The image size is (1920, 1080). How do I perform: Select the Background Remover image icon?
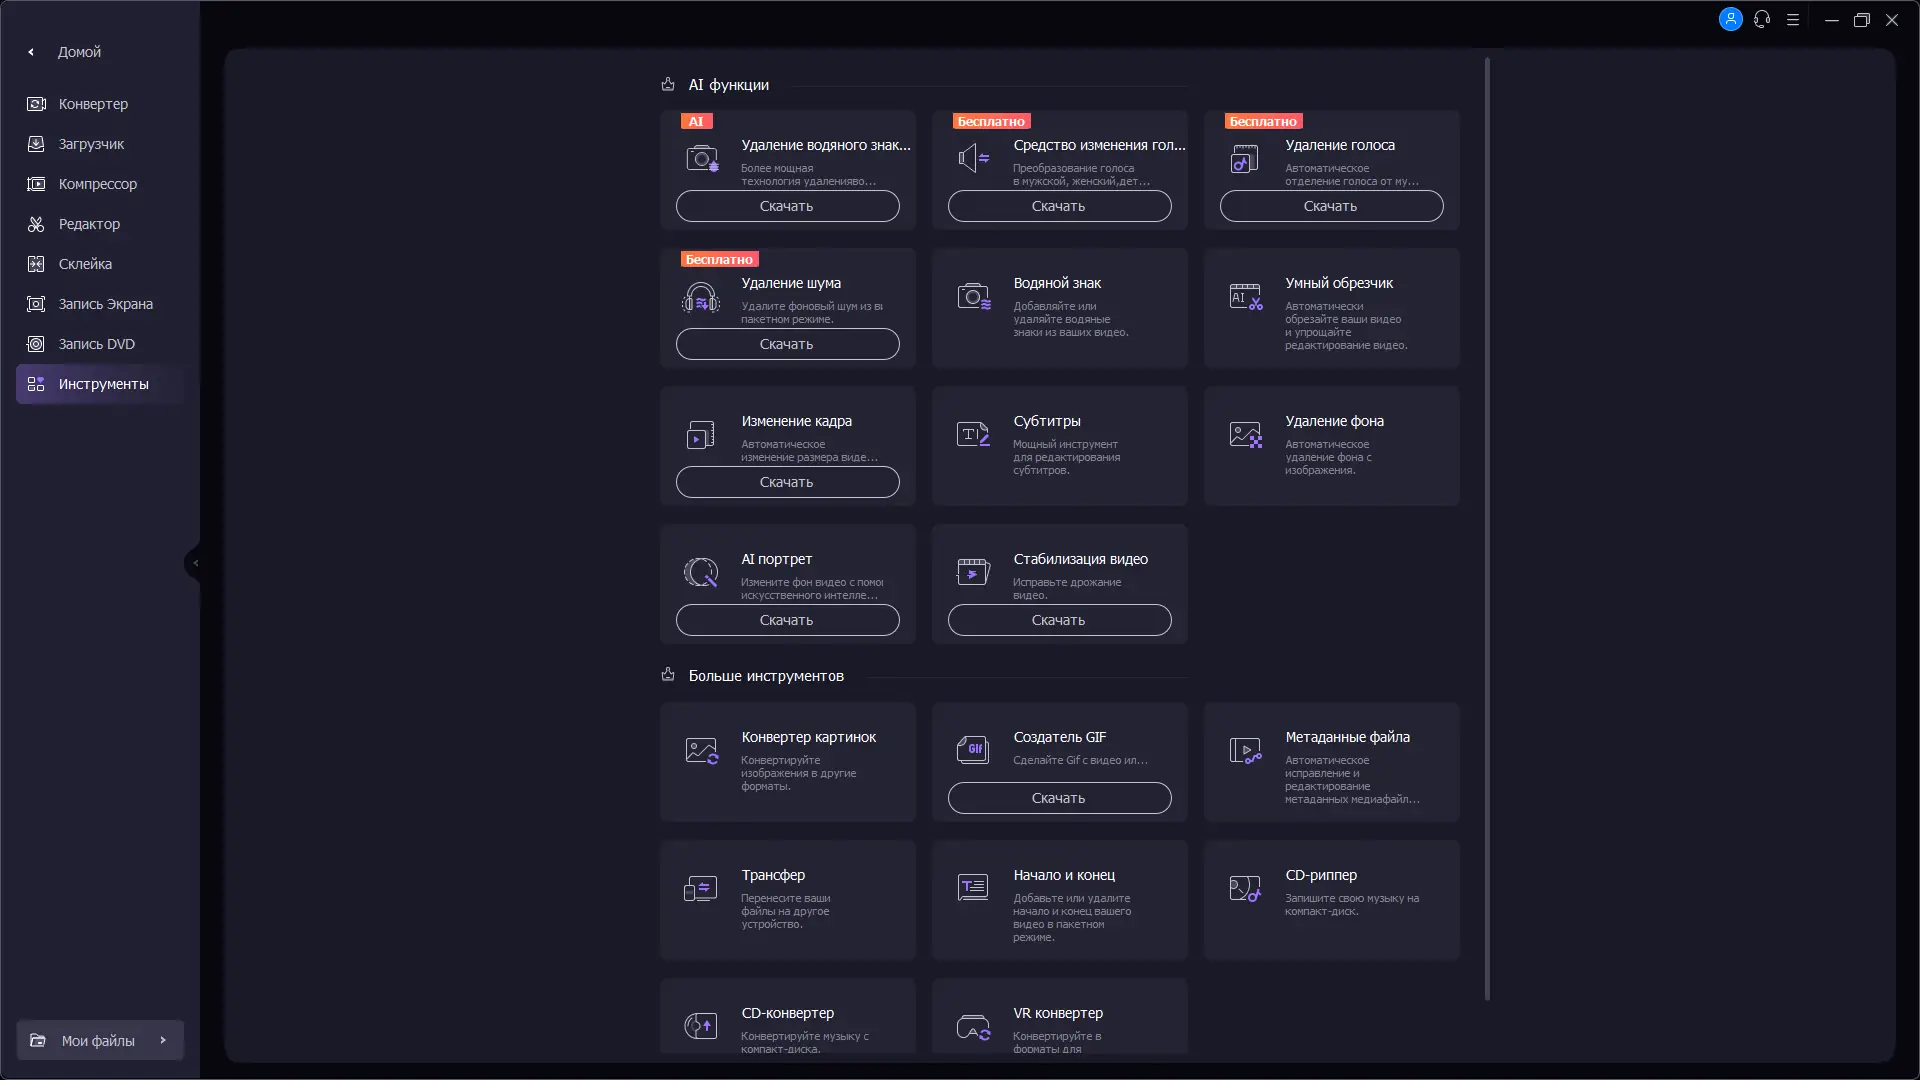click(x=1245, y=435)
